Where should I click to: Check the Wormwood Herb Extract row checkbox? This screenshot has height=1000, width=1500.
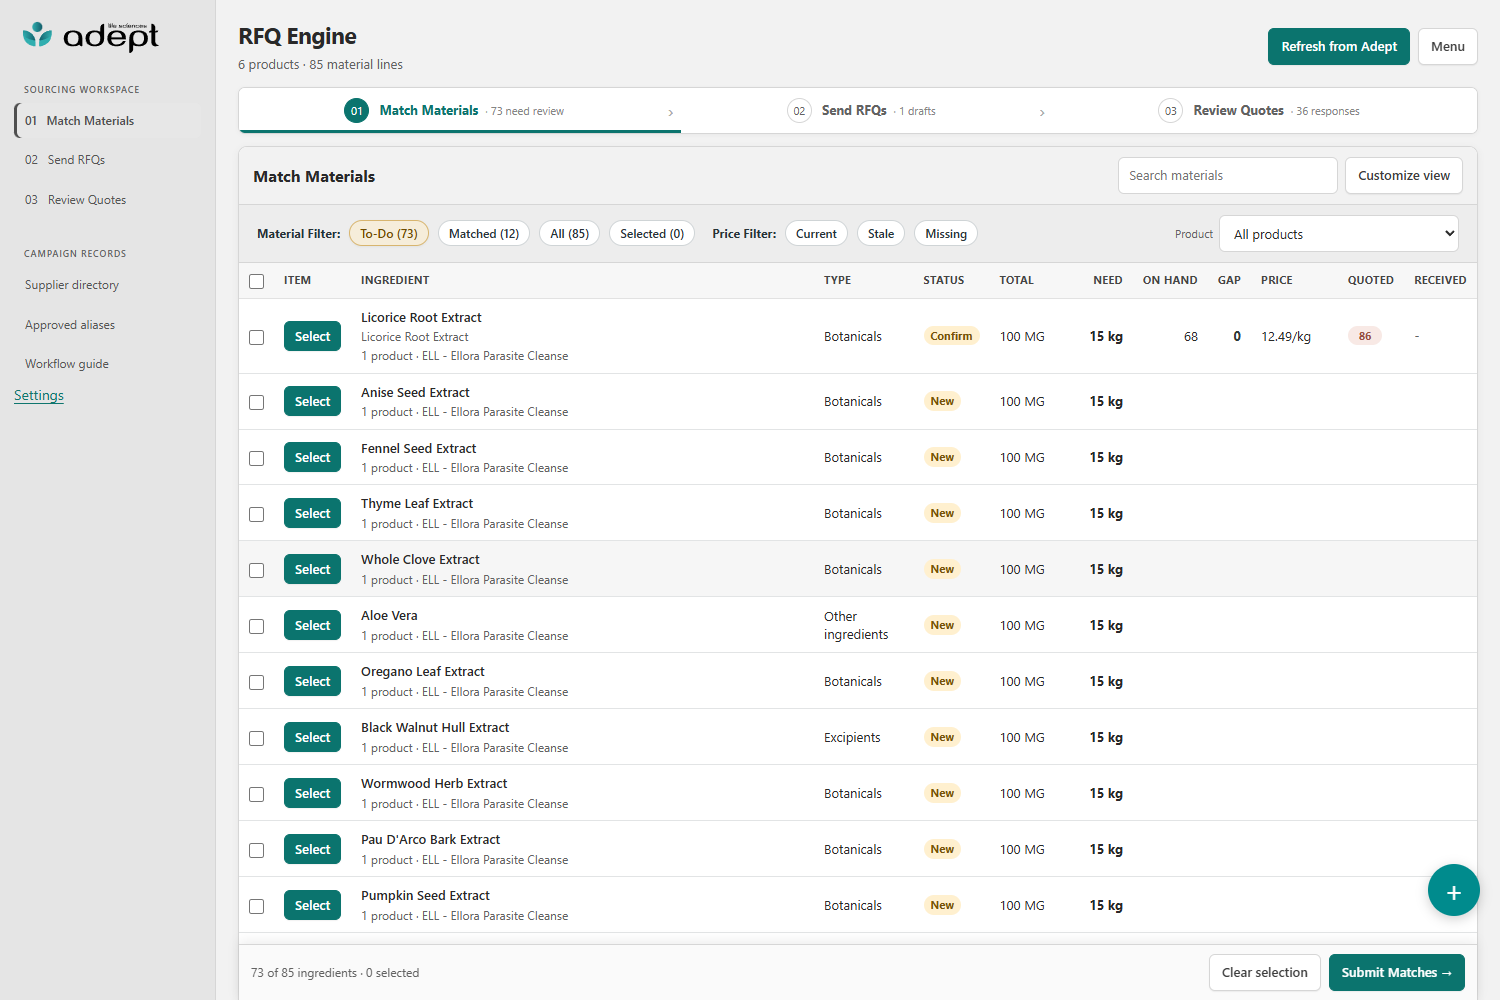257,794
